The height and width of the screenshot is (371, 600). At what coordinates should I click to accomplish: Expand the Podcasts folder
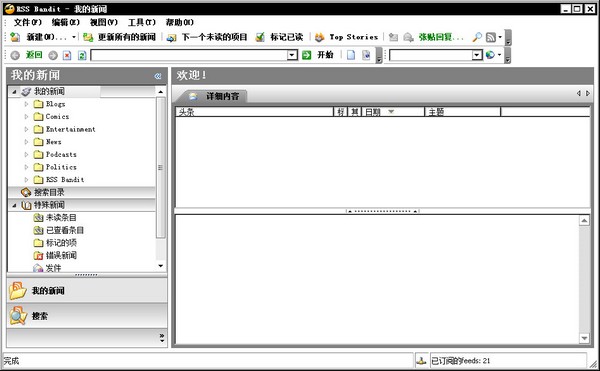pyautogui.click(x=26, y=155)
